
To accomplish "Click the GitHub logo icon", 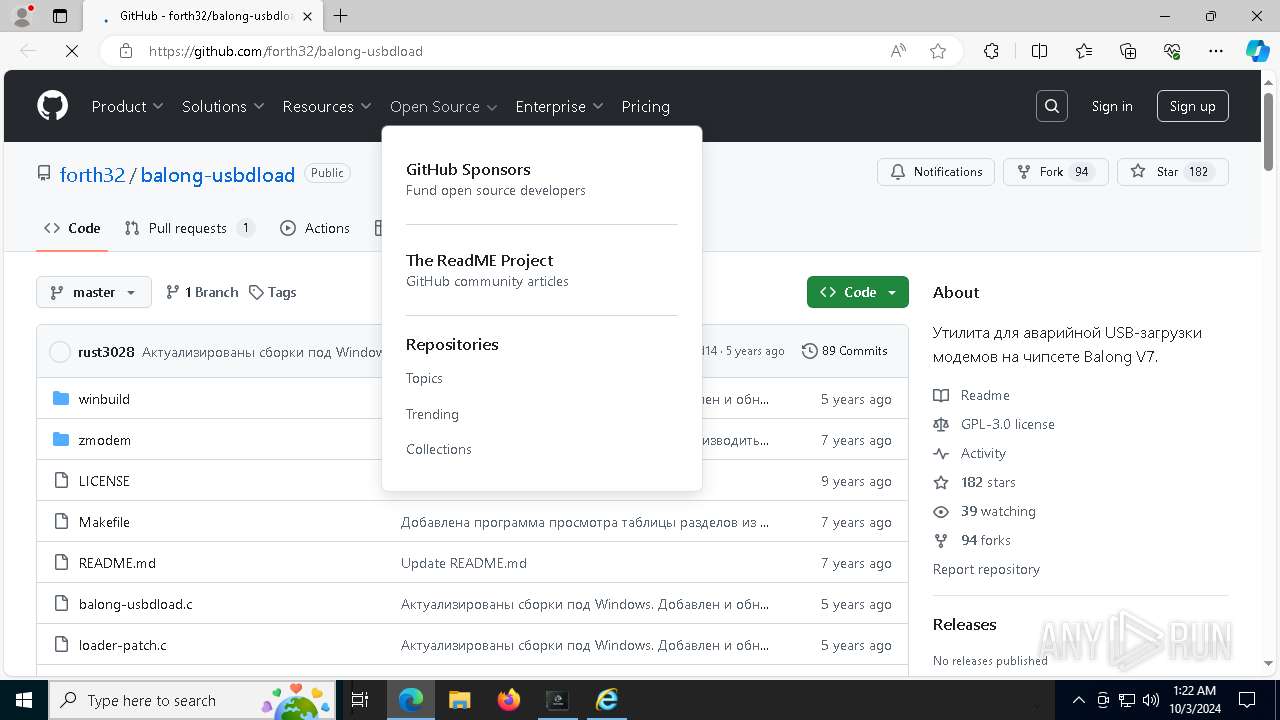I will point(53,106).
